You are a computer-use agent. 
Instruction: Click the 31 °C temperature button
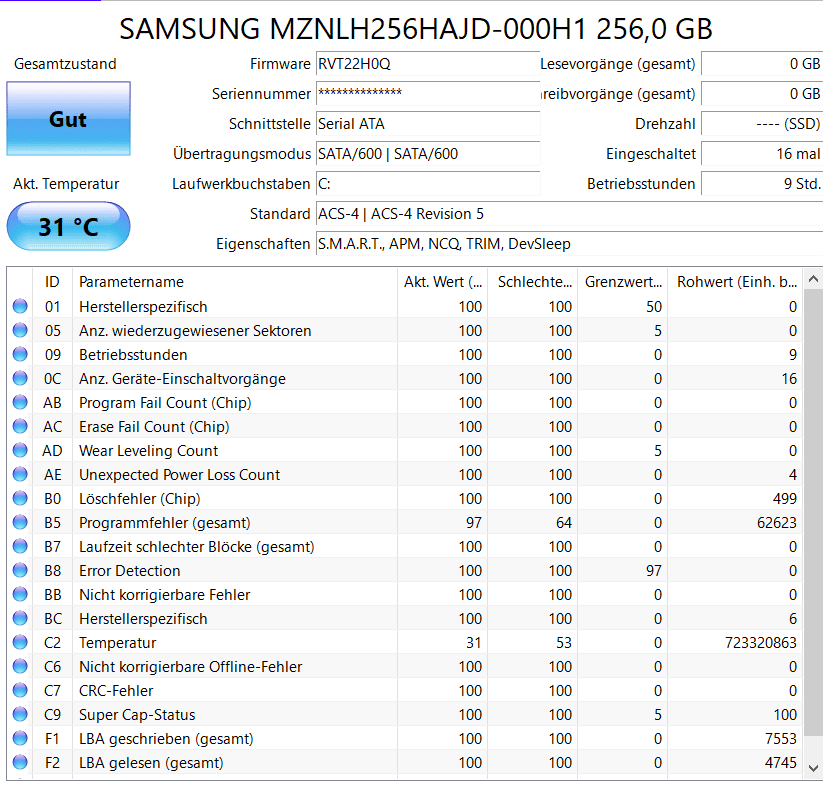pos(68,226)
